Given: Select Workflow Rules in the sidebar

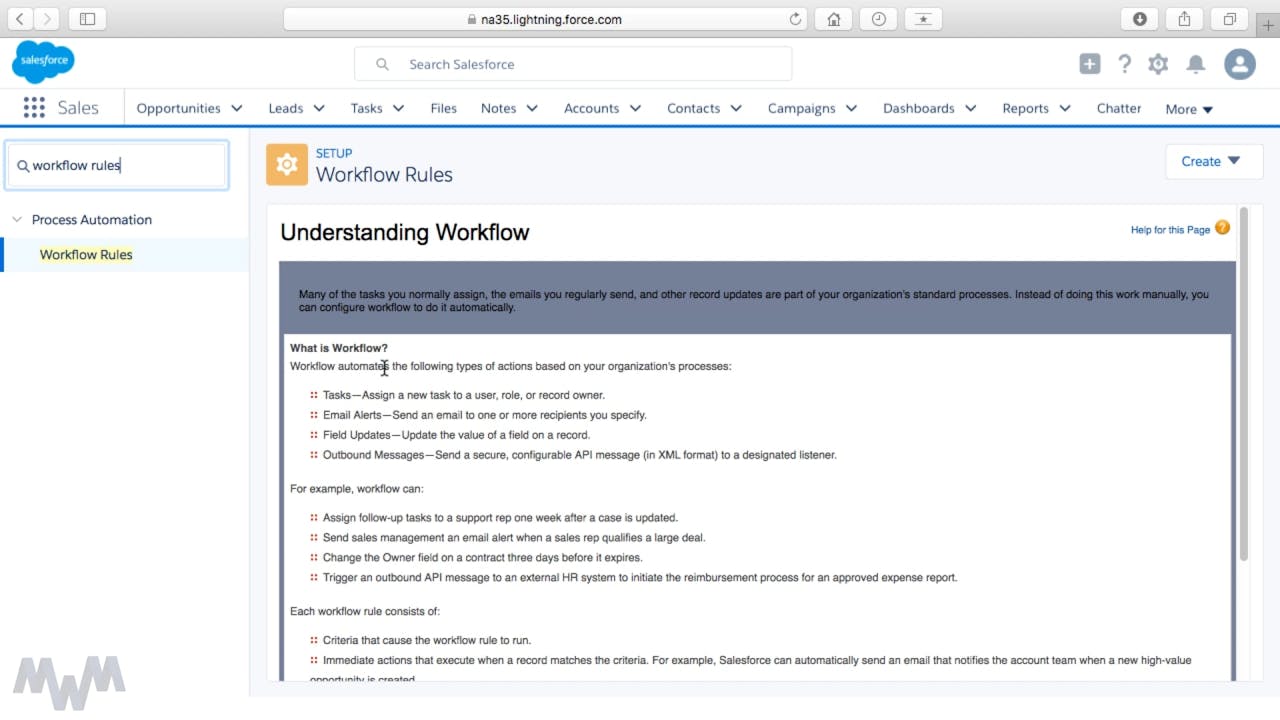Looking at the screenshot, I should [x=86, y=255].
